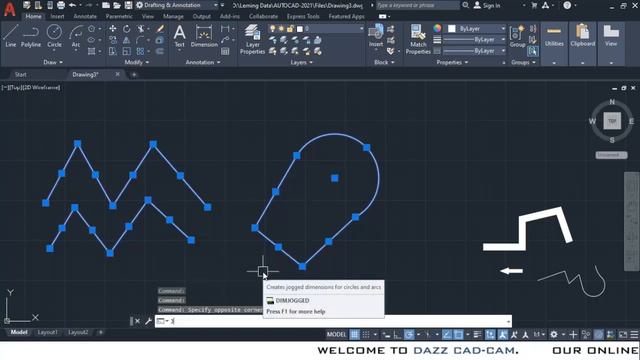Click the layer color swatch in Layers panel
Viewport: 640px width, 360px height.
coord(300,29)
